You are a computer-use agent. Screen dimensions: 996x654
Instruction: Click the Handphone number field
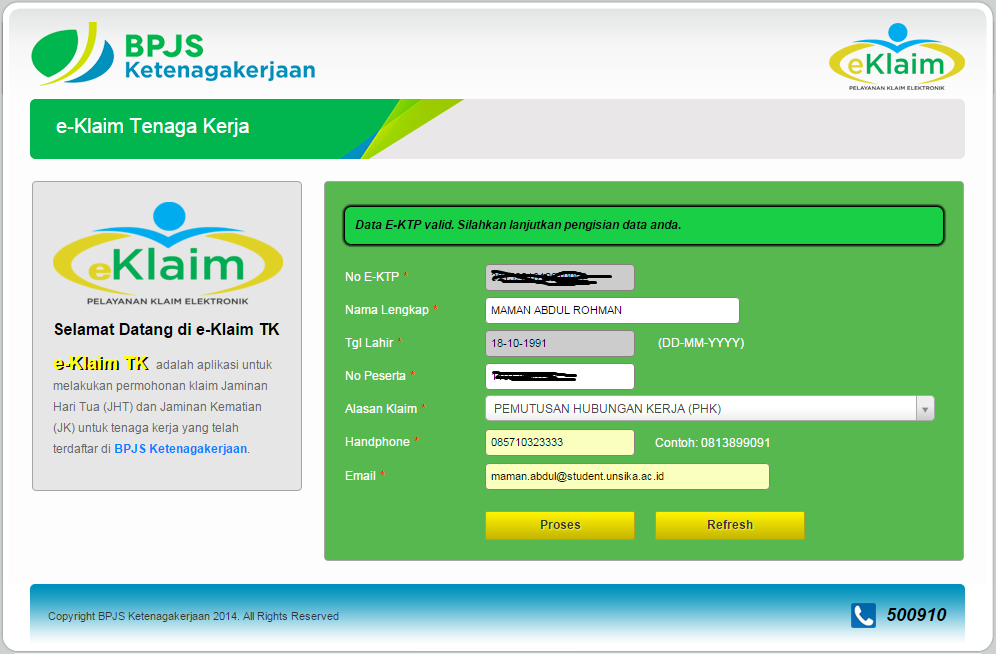pyautogui.click(x=560, y=443)
